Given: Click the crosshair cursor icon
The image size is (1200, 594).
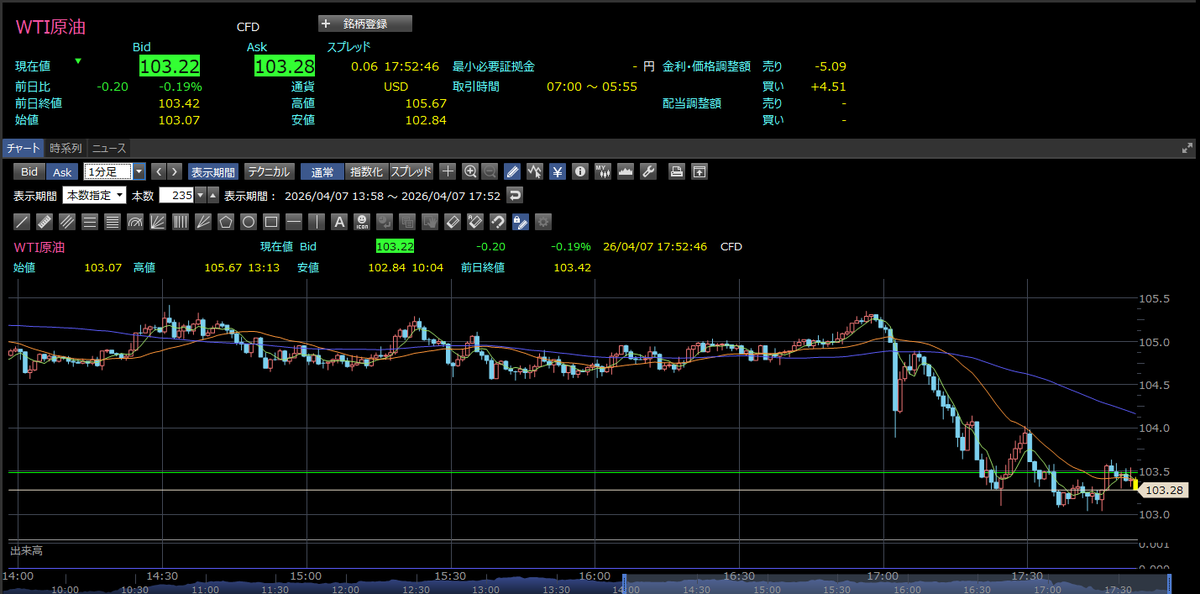Looking at the screenshot, I should [x=448, y=171].
